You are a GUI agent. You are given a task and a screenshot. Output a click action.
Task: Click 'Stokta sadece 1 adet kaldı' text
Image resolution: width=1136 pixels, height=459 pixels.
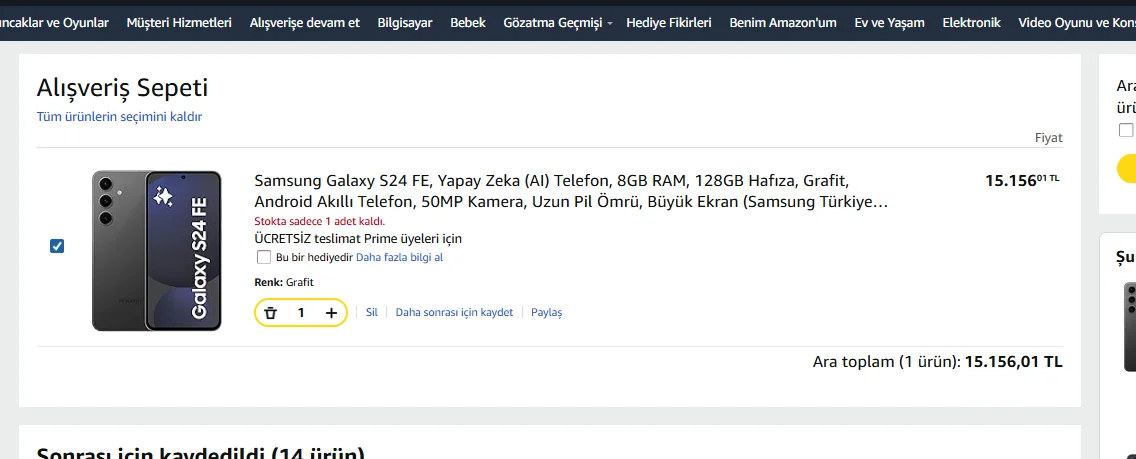[320, 222]
